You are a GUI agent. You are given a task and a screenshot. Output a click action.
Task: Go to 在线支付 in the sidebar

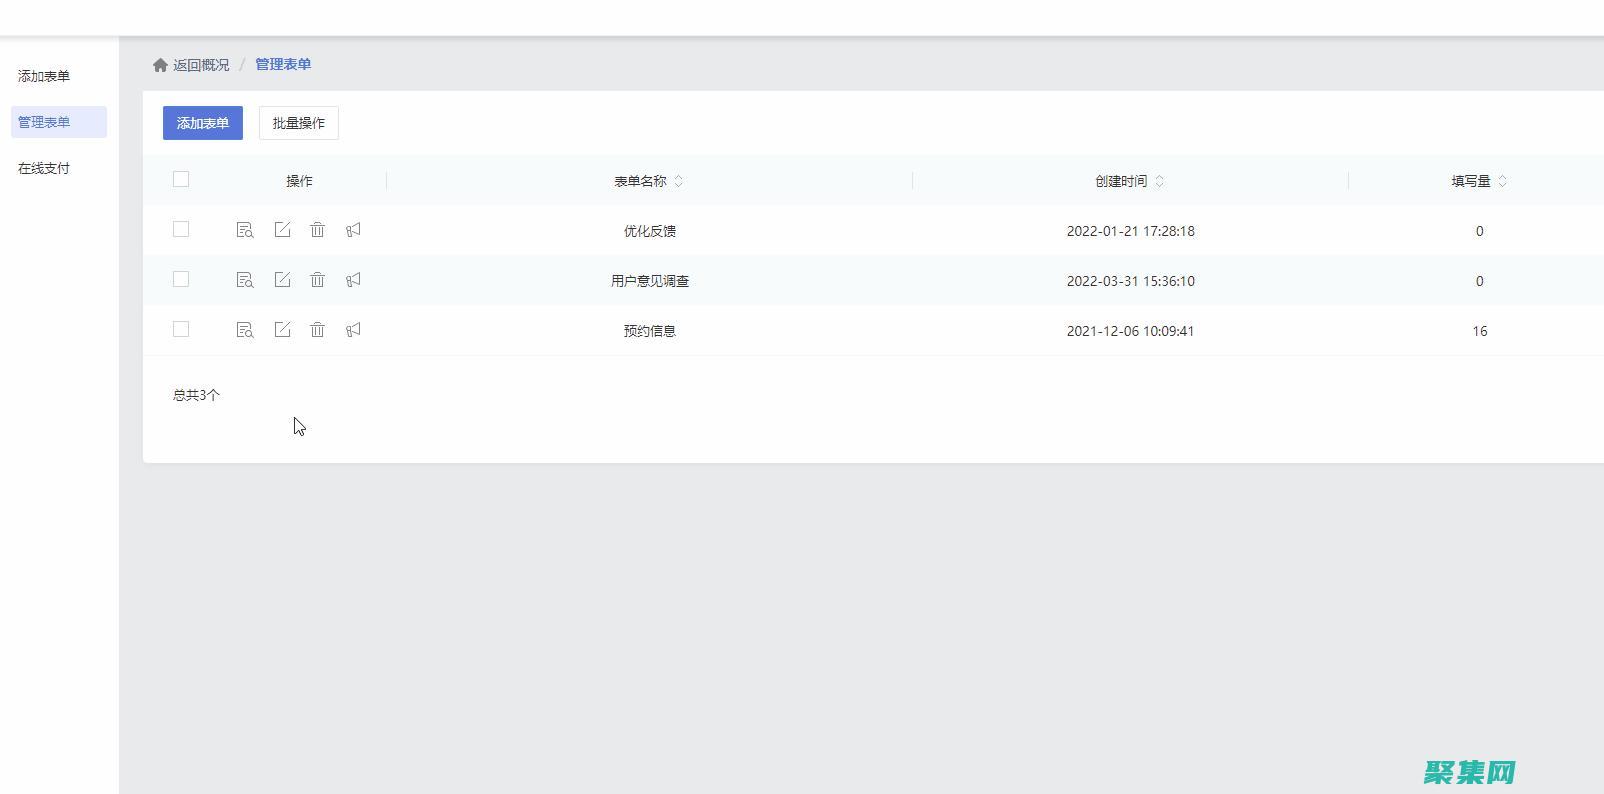[44, 168]
